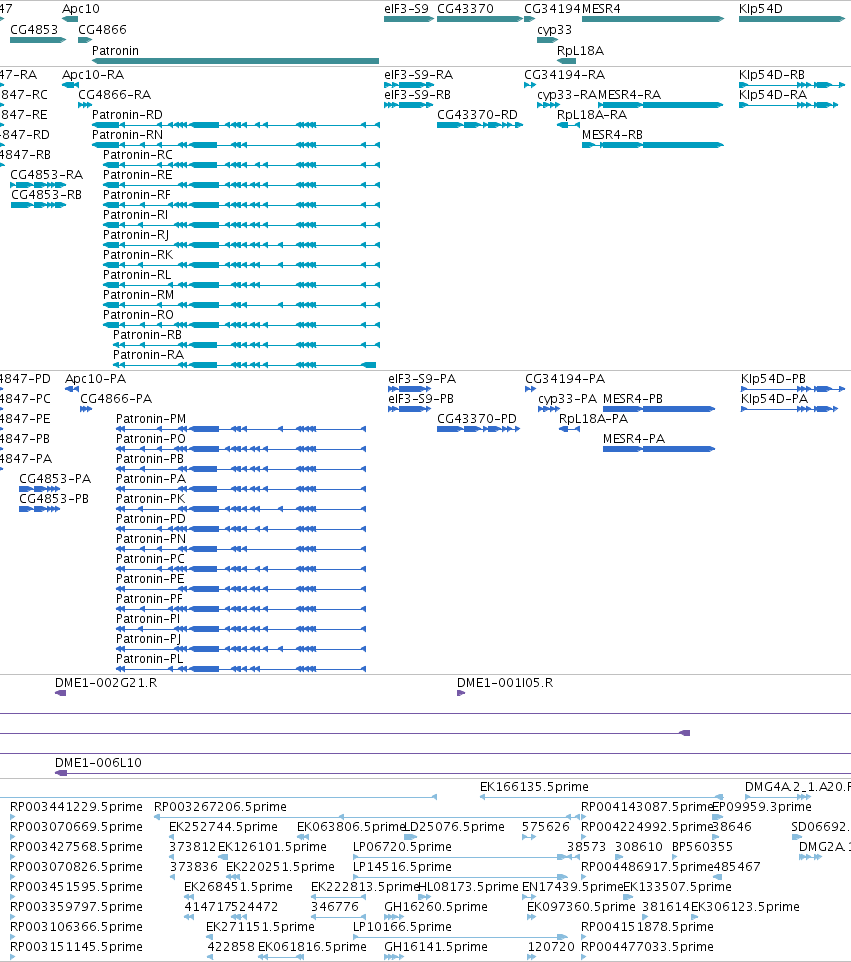Select transcript label Patronin-RI

pyautogui.click(x=135, y=215)
